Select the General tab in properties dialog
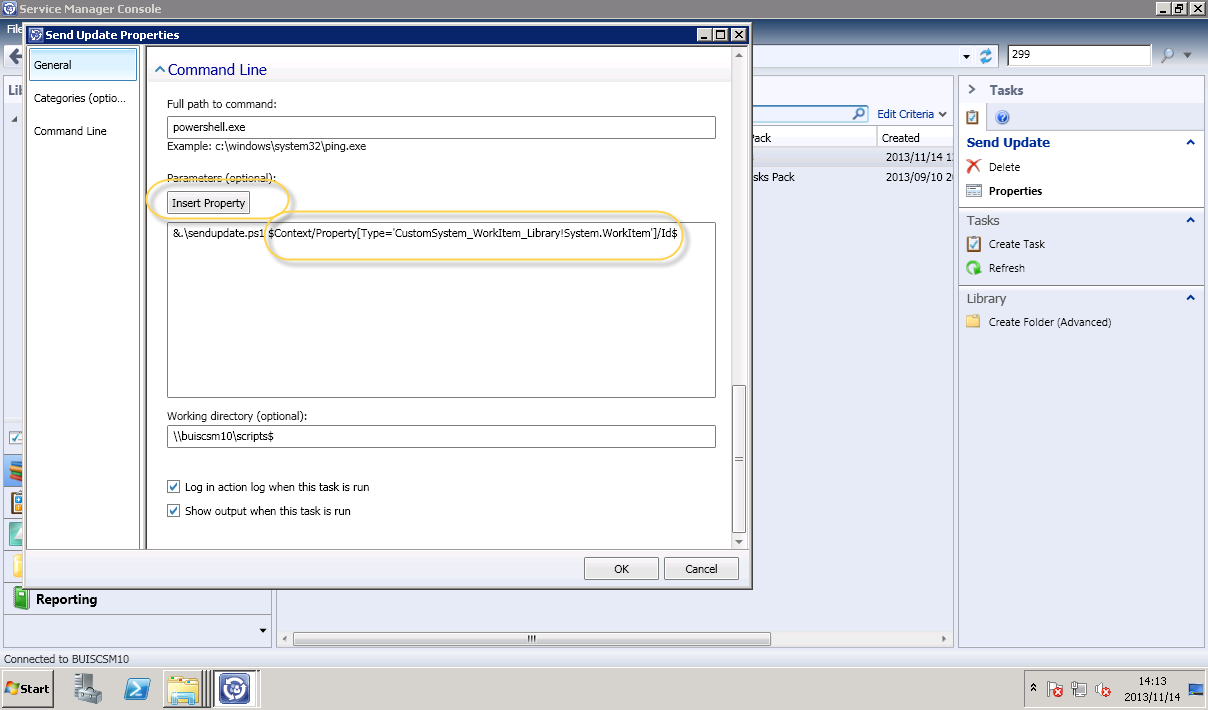The width and height of the screenshot is (1208, 710). (x=82, y=65)
